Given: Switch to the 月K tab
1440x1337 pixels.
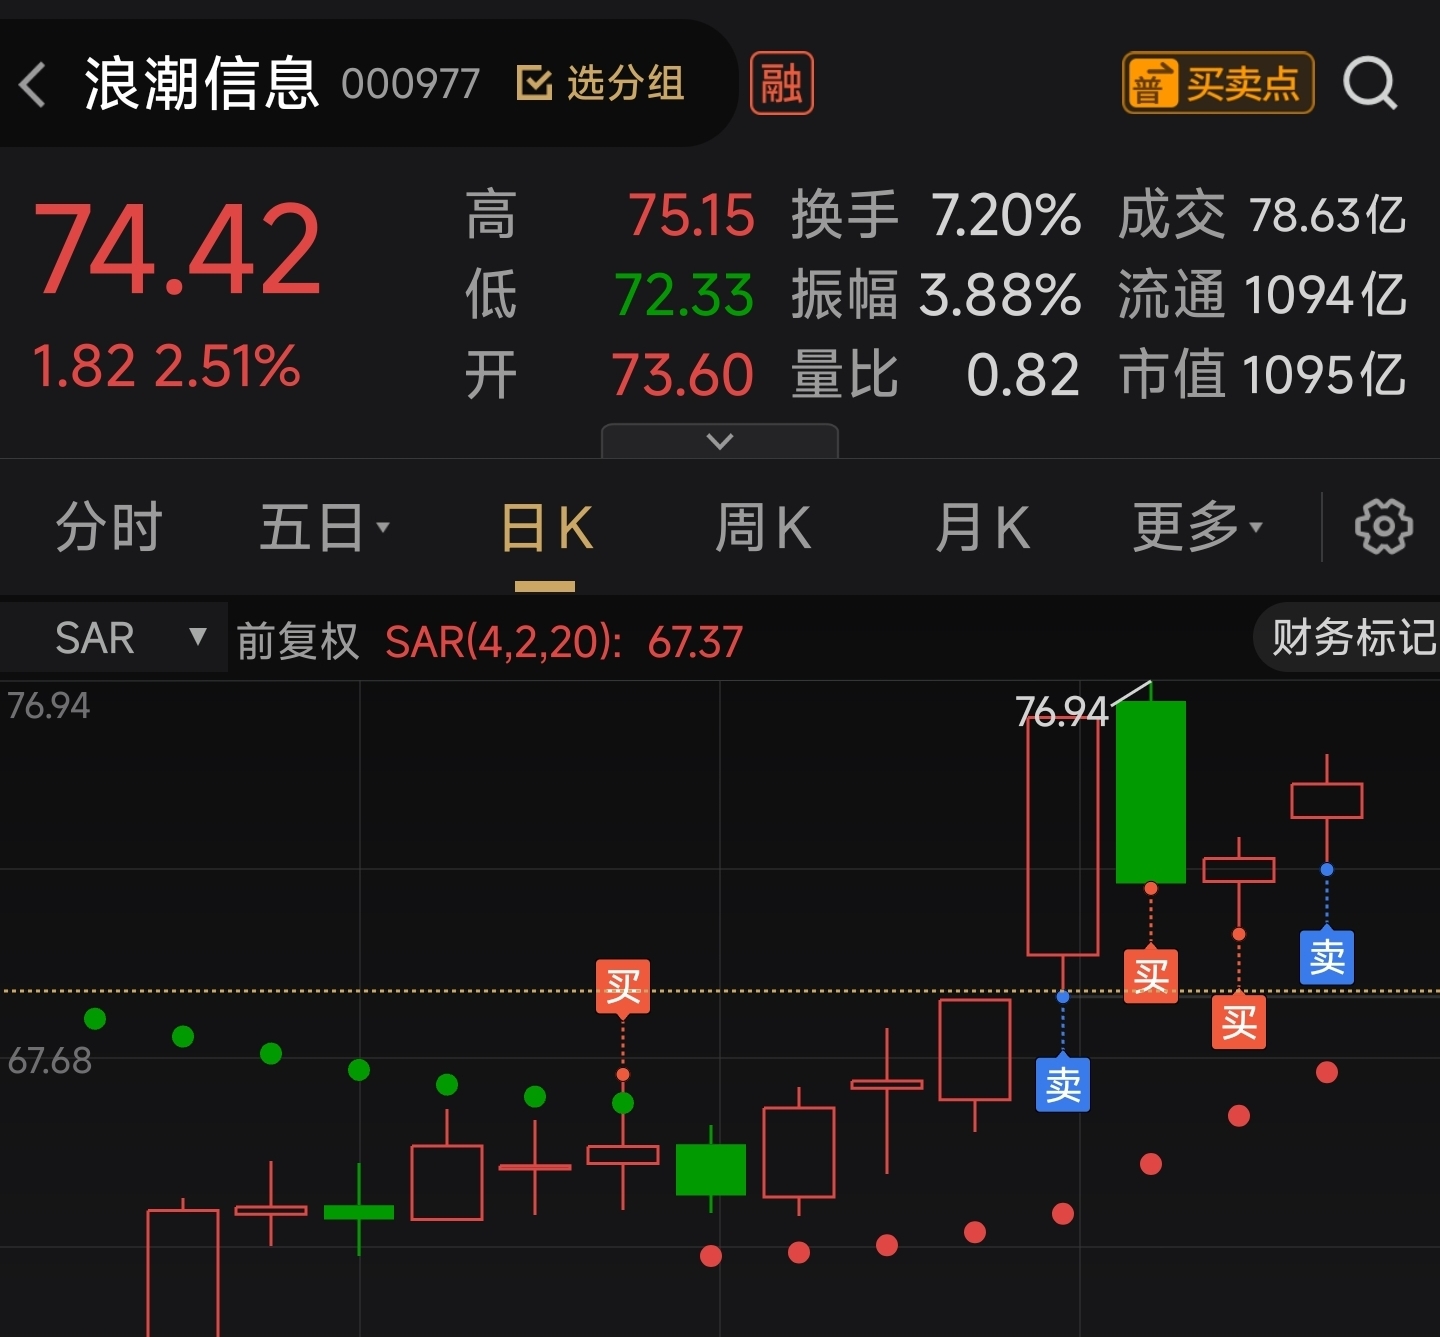Looking at the screenshot, I should (x=982, y=527).
